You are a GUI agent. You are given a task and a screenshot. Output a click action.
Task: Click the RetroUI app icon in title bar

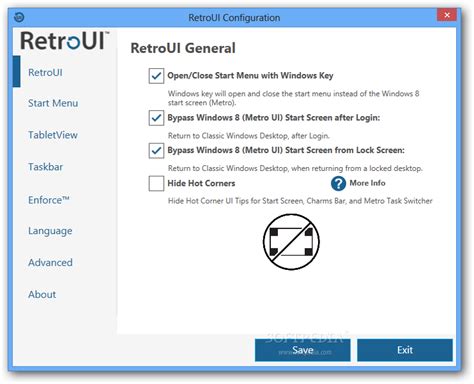(x=19, y=17)
